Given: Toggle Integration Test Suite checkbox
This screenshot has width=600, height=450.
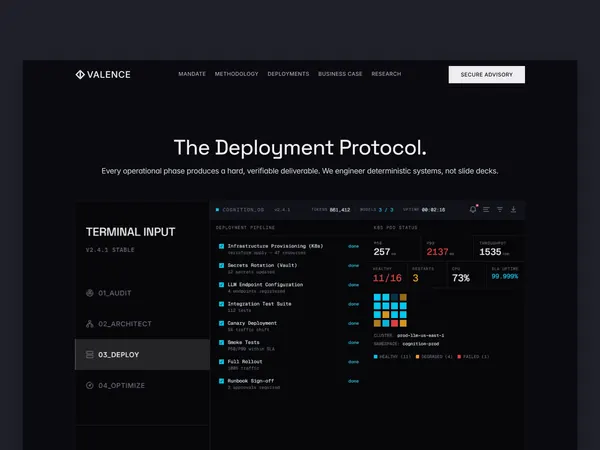Looking at the screenshot, I should [x=221, y=304].
